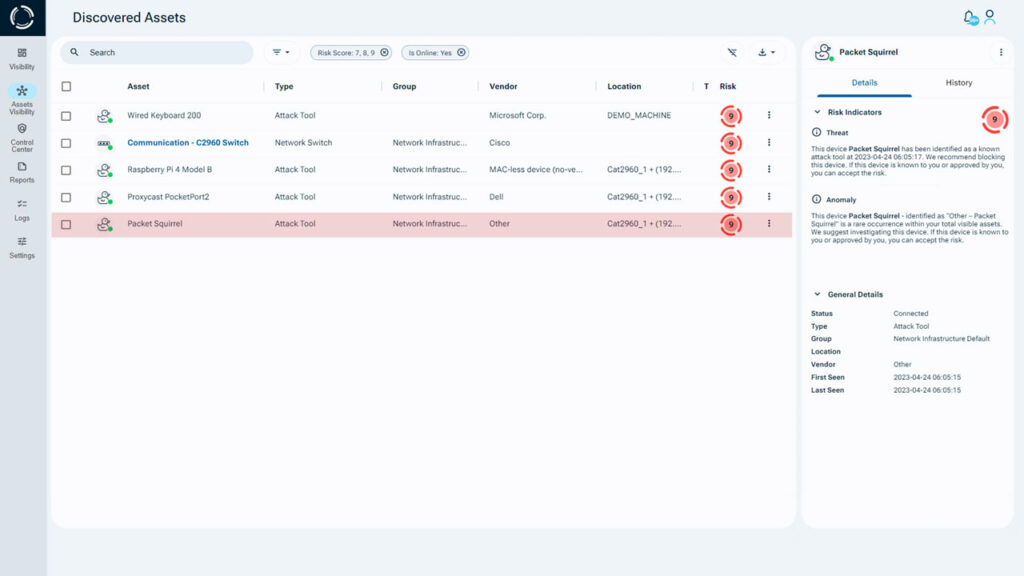Check the Wired Keyboard 200 checkbox
The width and height of the screenshot is (1024, 576).
coord(66,115)
